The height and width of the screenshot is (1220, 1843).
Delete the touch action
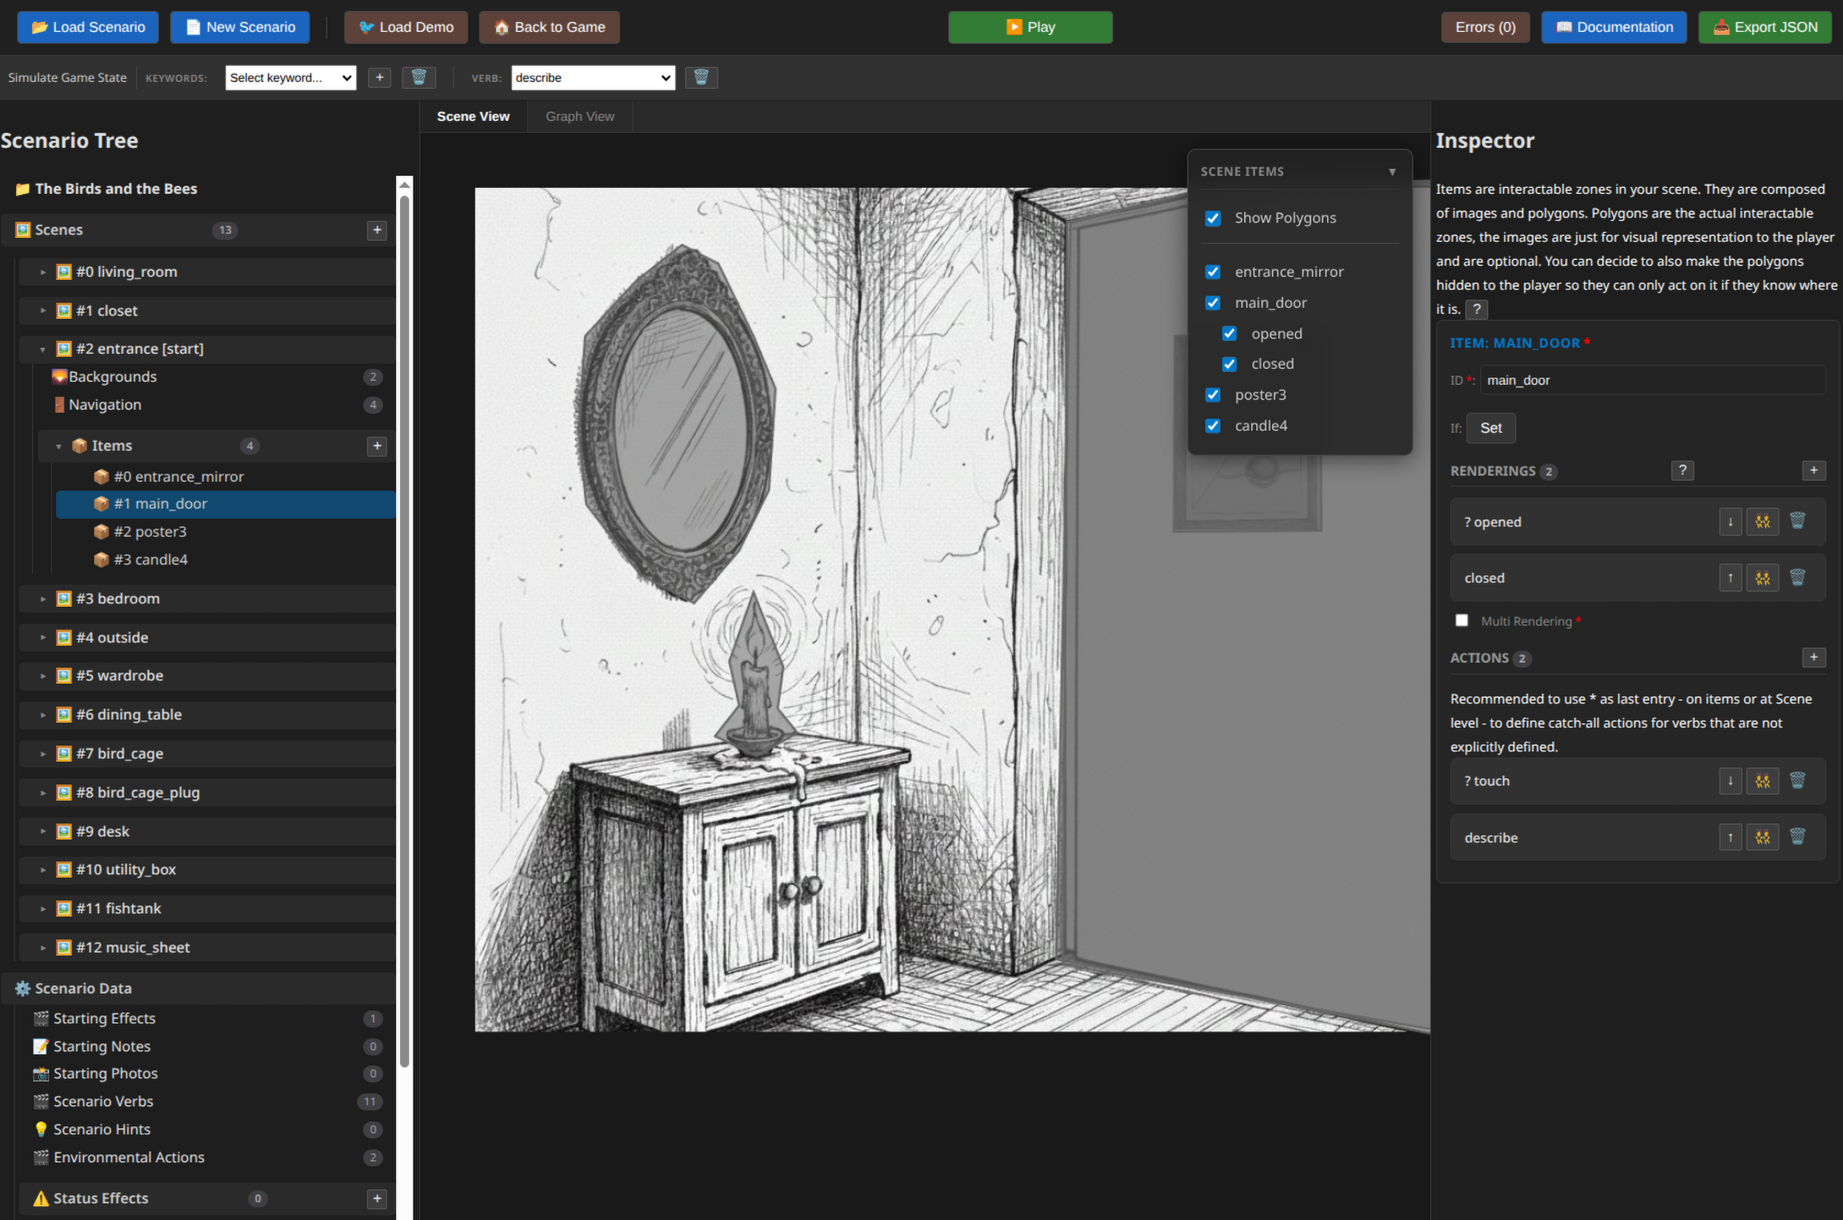(x=1798, y=780)
